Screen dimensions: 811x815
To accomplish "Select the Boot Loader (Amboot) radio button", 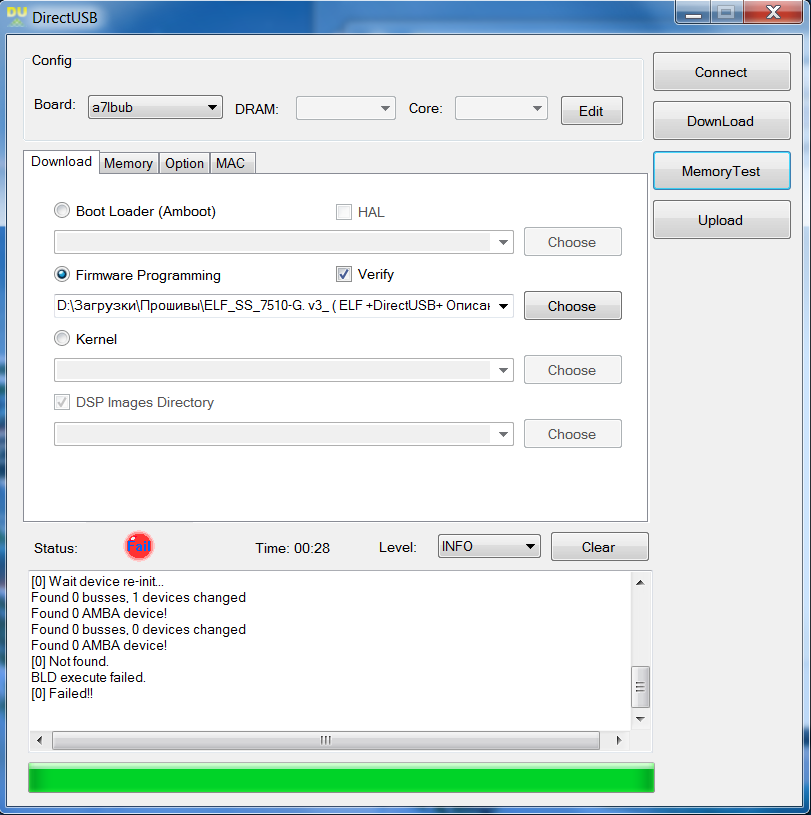I will [x=63, y=211].
